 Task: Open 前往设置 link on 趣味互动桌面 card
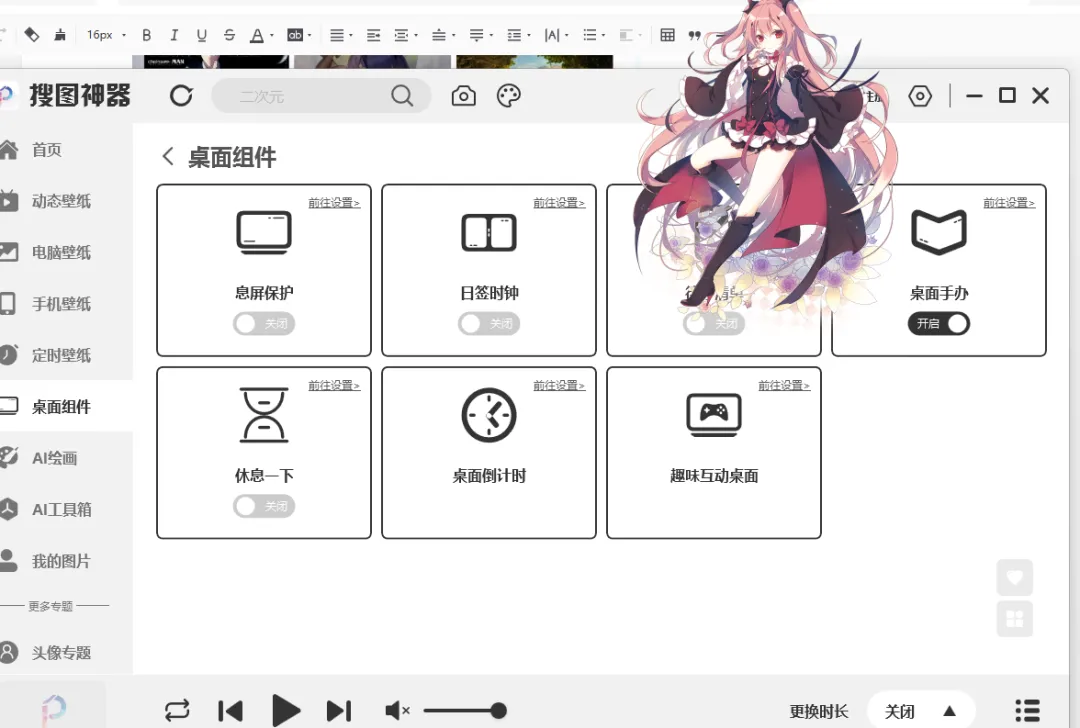point(785,385)
